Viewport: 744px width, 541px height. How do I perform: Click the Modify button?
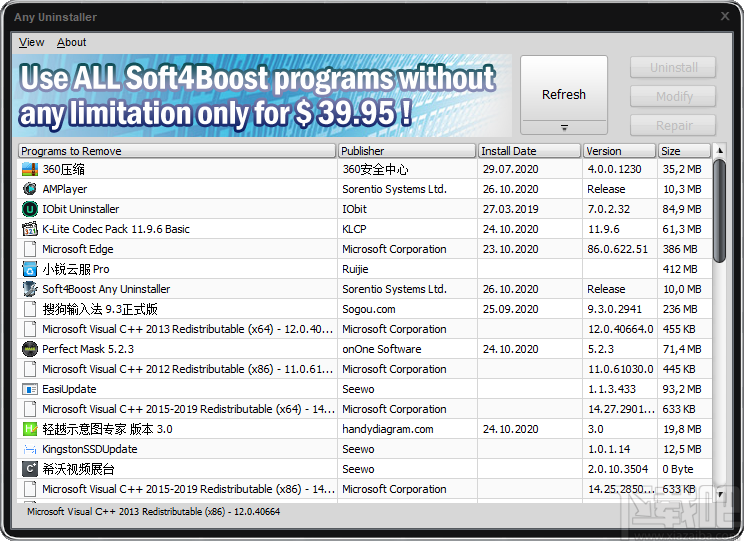[673, 96]
